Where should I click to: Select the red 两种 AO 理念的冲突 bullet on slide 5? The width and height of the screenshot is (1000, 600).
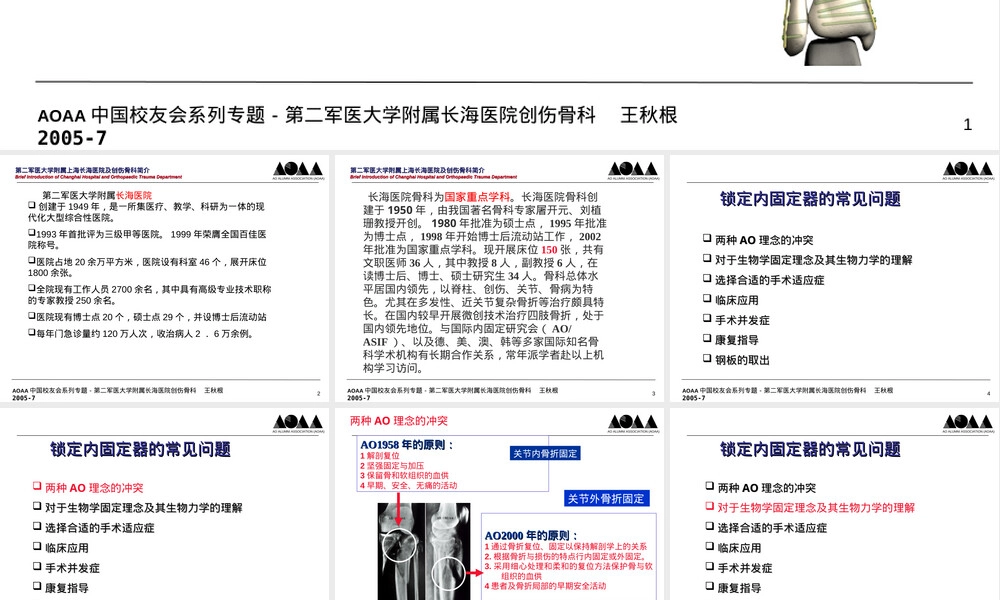88,488
